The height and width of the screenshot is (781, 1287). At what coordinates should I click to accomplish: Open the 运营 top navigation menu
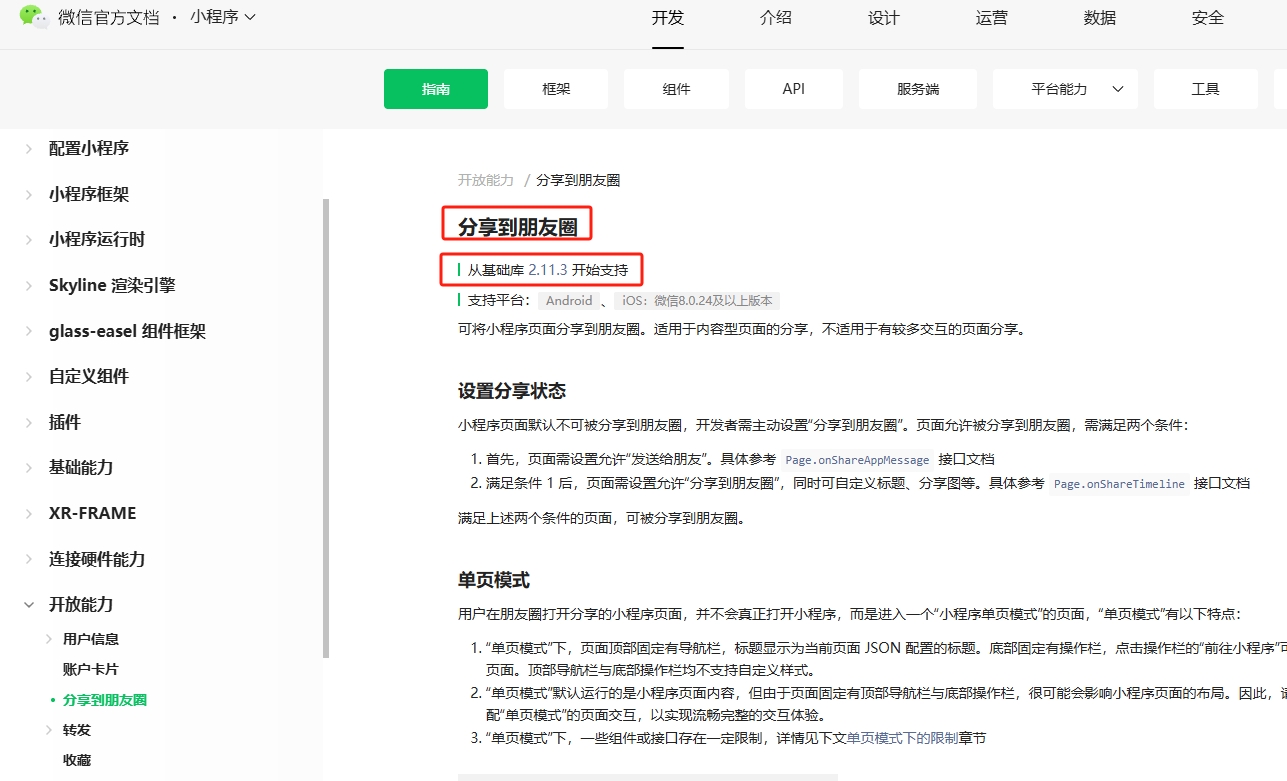coord(991,17)
